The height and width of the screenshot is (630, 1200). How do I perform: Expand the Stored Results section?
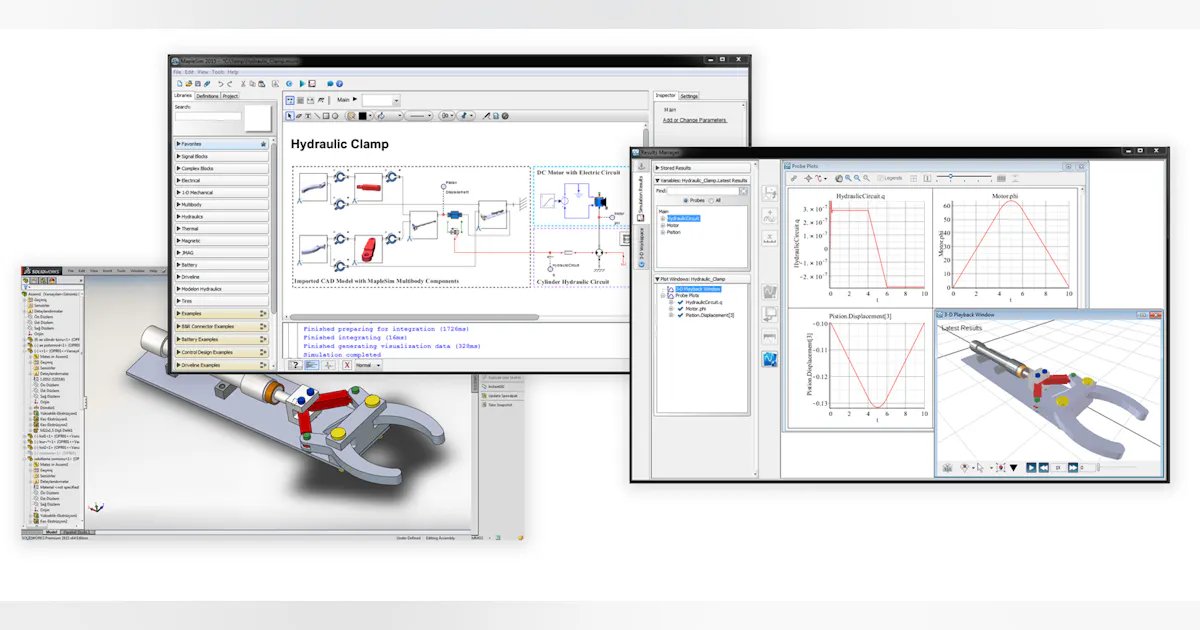tap(702, 168)
